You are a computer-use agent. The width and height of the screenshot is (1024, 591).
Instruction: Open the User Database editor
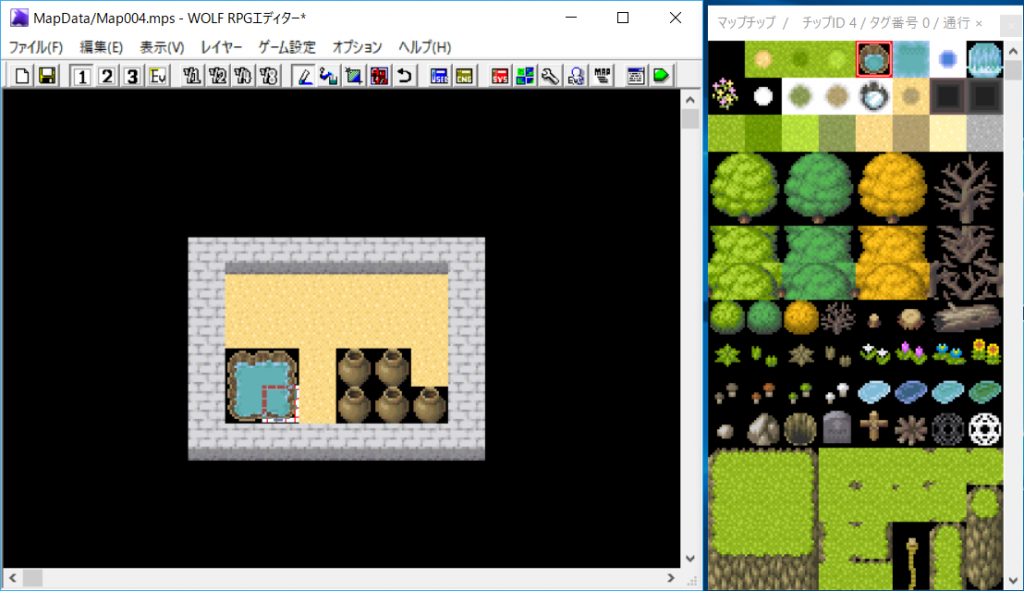point(440,75)
